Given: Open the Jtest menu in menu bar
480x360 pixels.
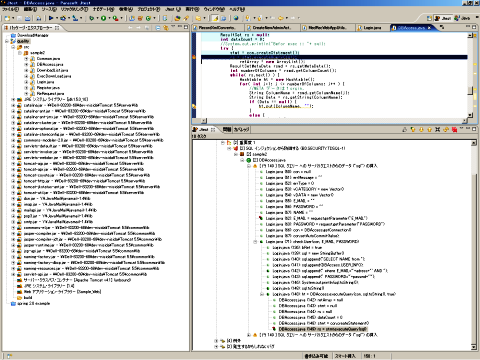Looking at the screenshot, I should tap(173, 9).
